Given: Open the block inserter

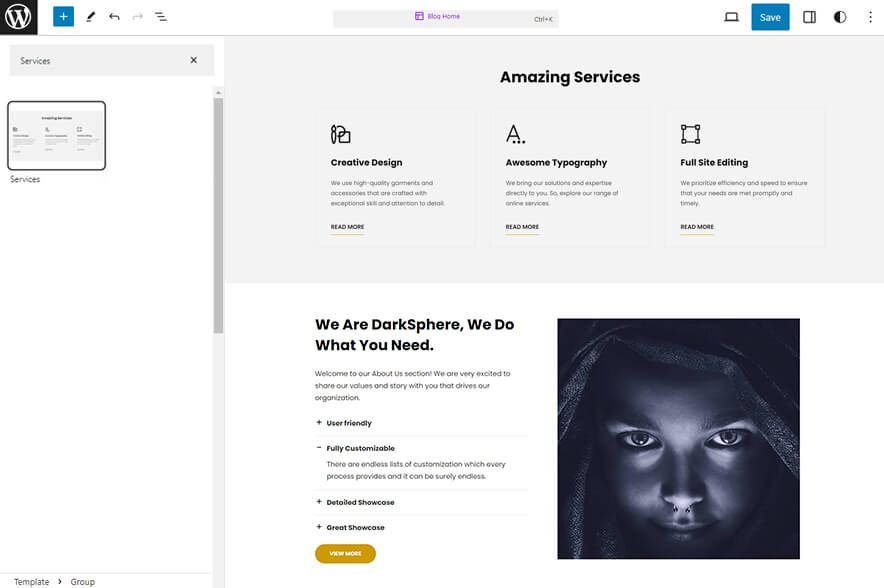Looking at the screenshot, I should (x=62, y=16).
